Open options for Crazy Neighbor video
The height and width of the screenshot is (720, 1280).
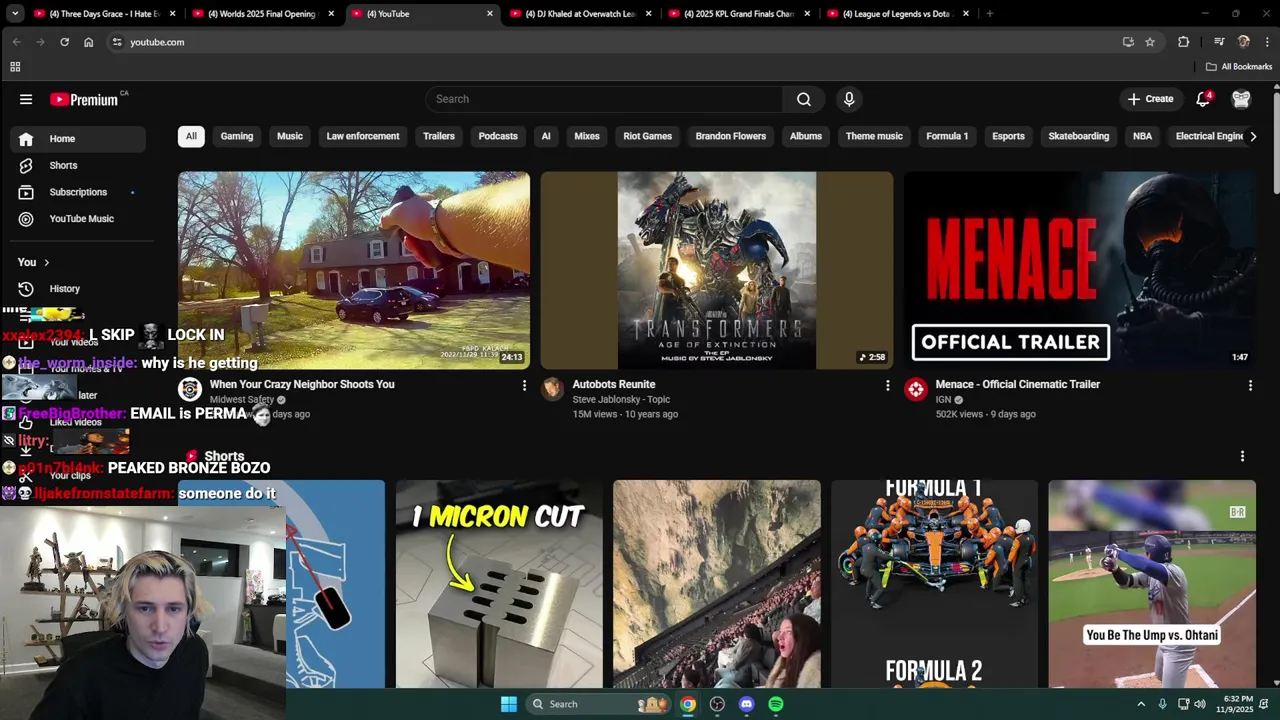click(x=524, y=385)
